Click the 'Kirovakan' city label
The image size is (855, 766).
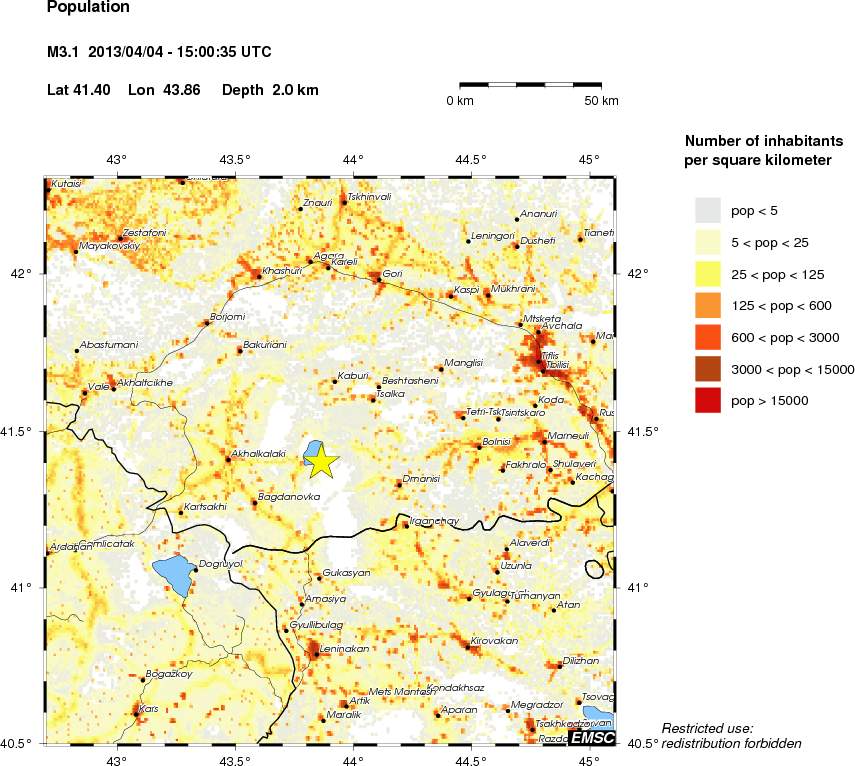(494, 641)
